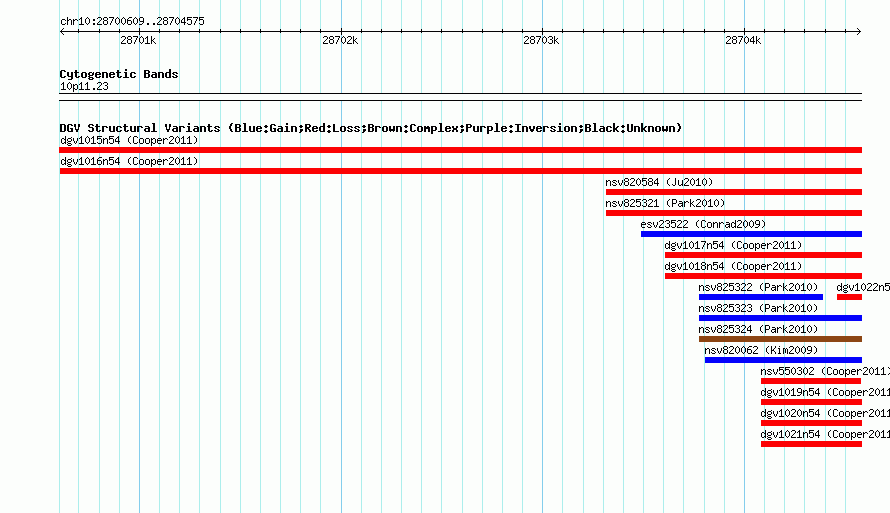
Task: Click the 28704k ruler label
Action: click(743, 40)
